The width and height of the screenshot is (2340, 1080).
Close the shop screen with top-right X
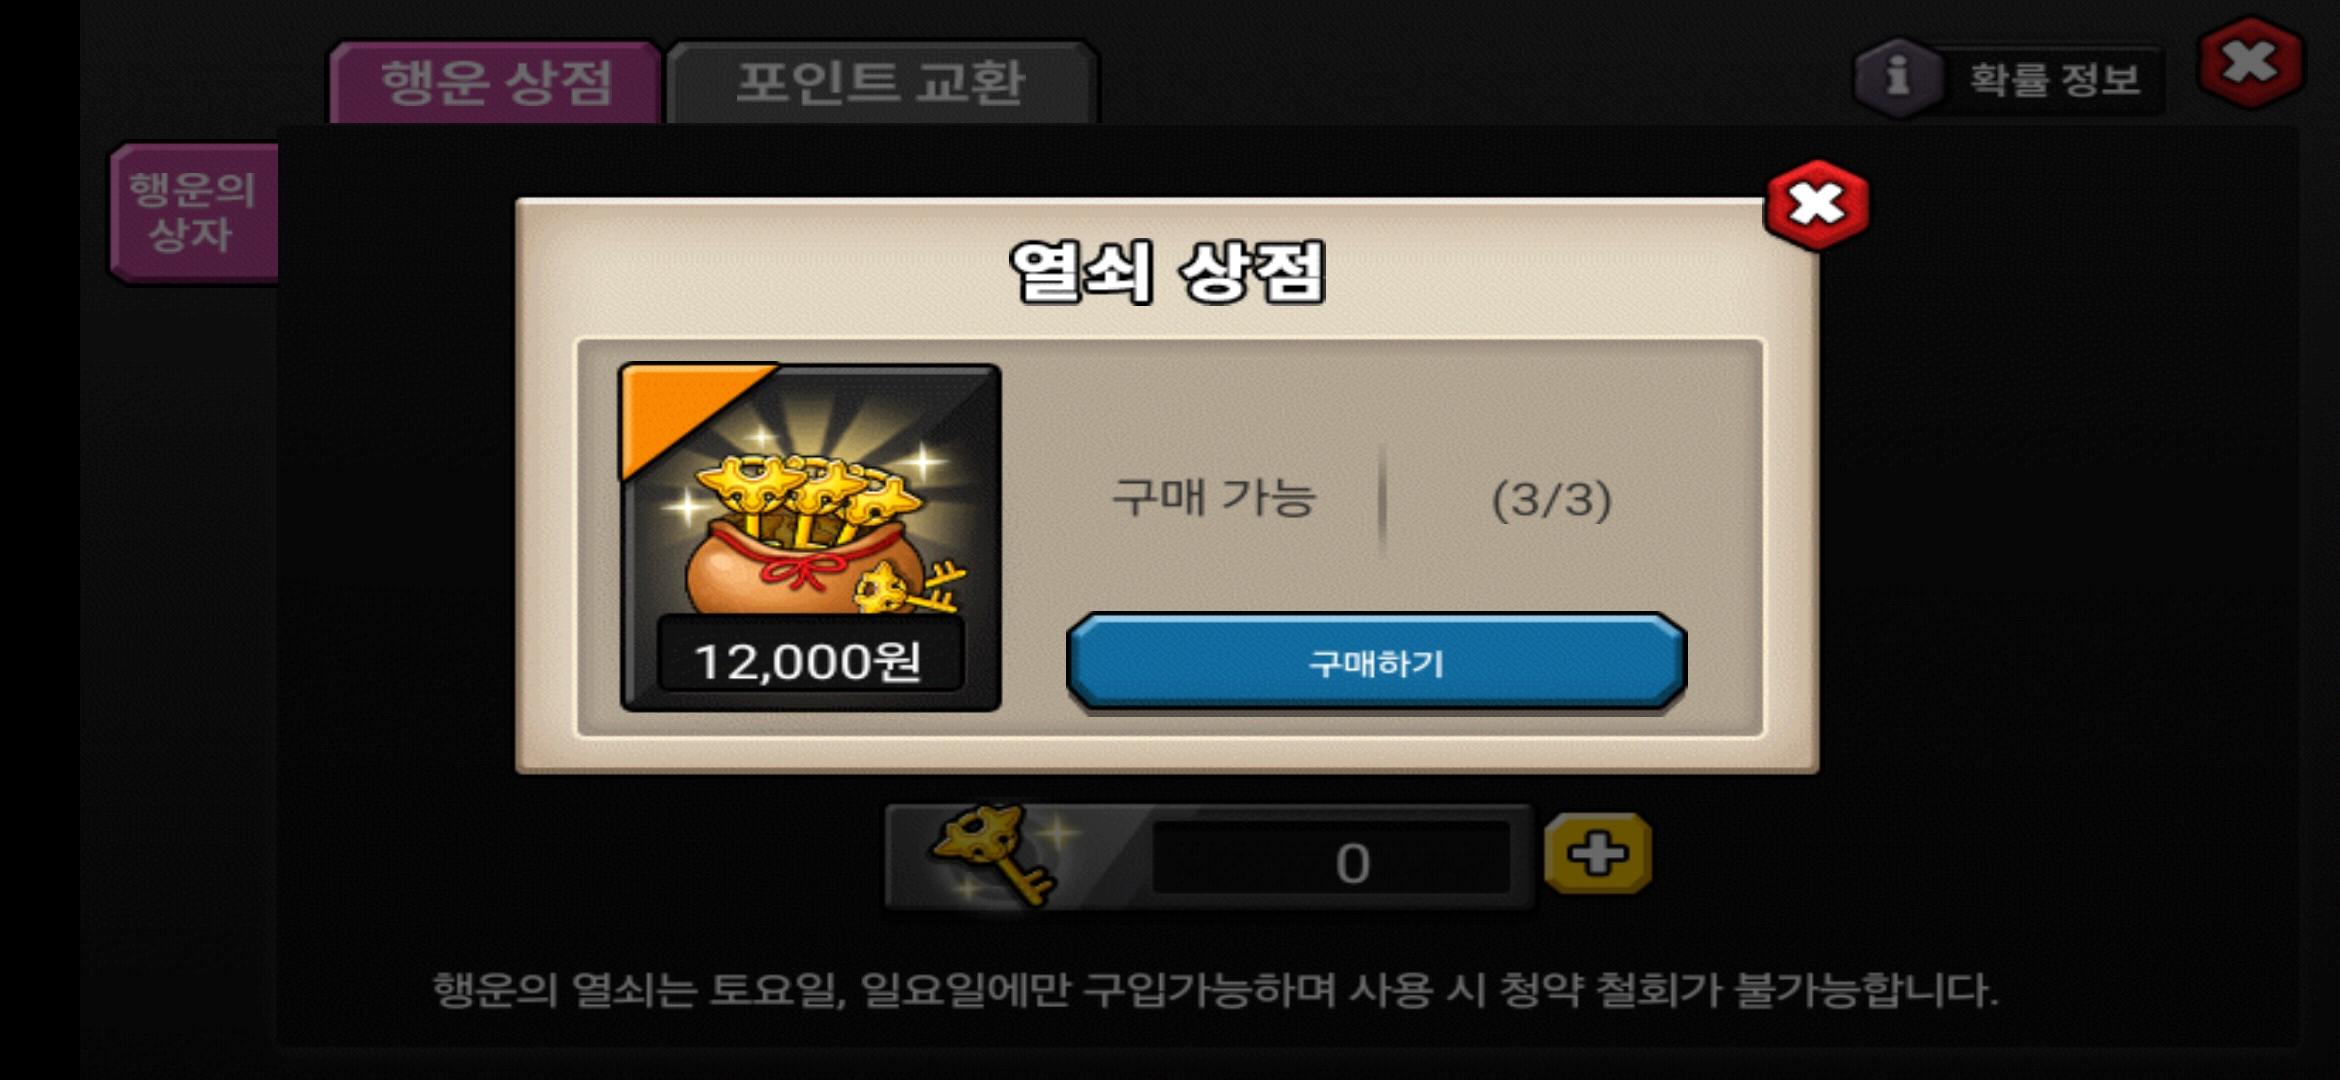[x=2250, y=62]
